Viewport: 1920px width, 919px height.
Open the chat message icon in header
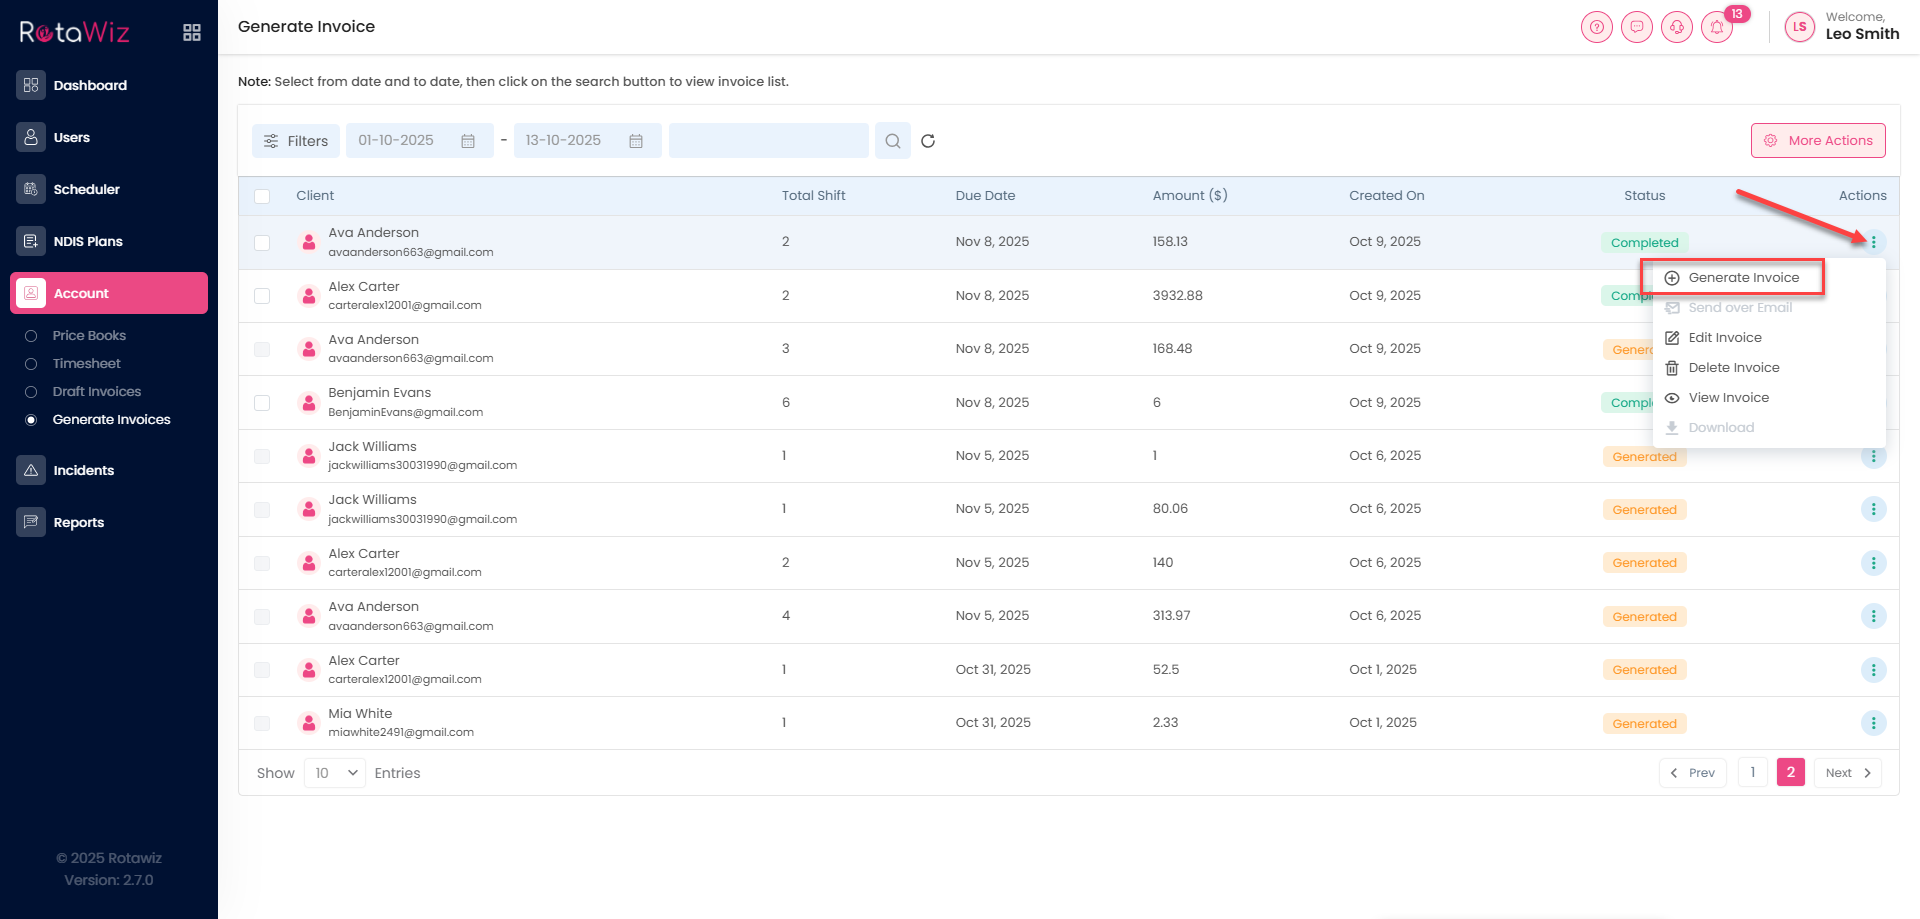pos(1637,27)
